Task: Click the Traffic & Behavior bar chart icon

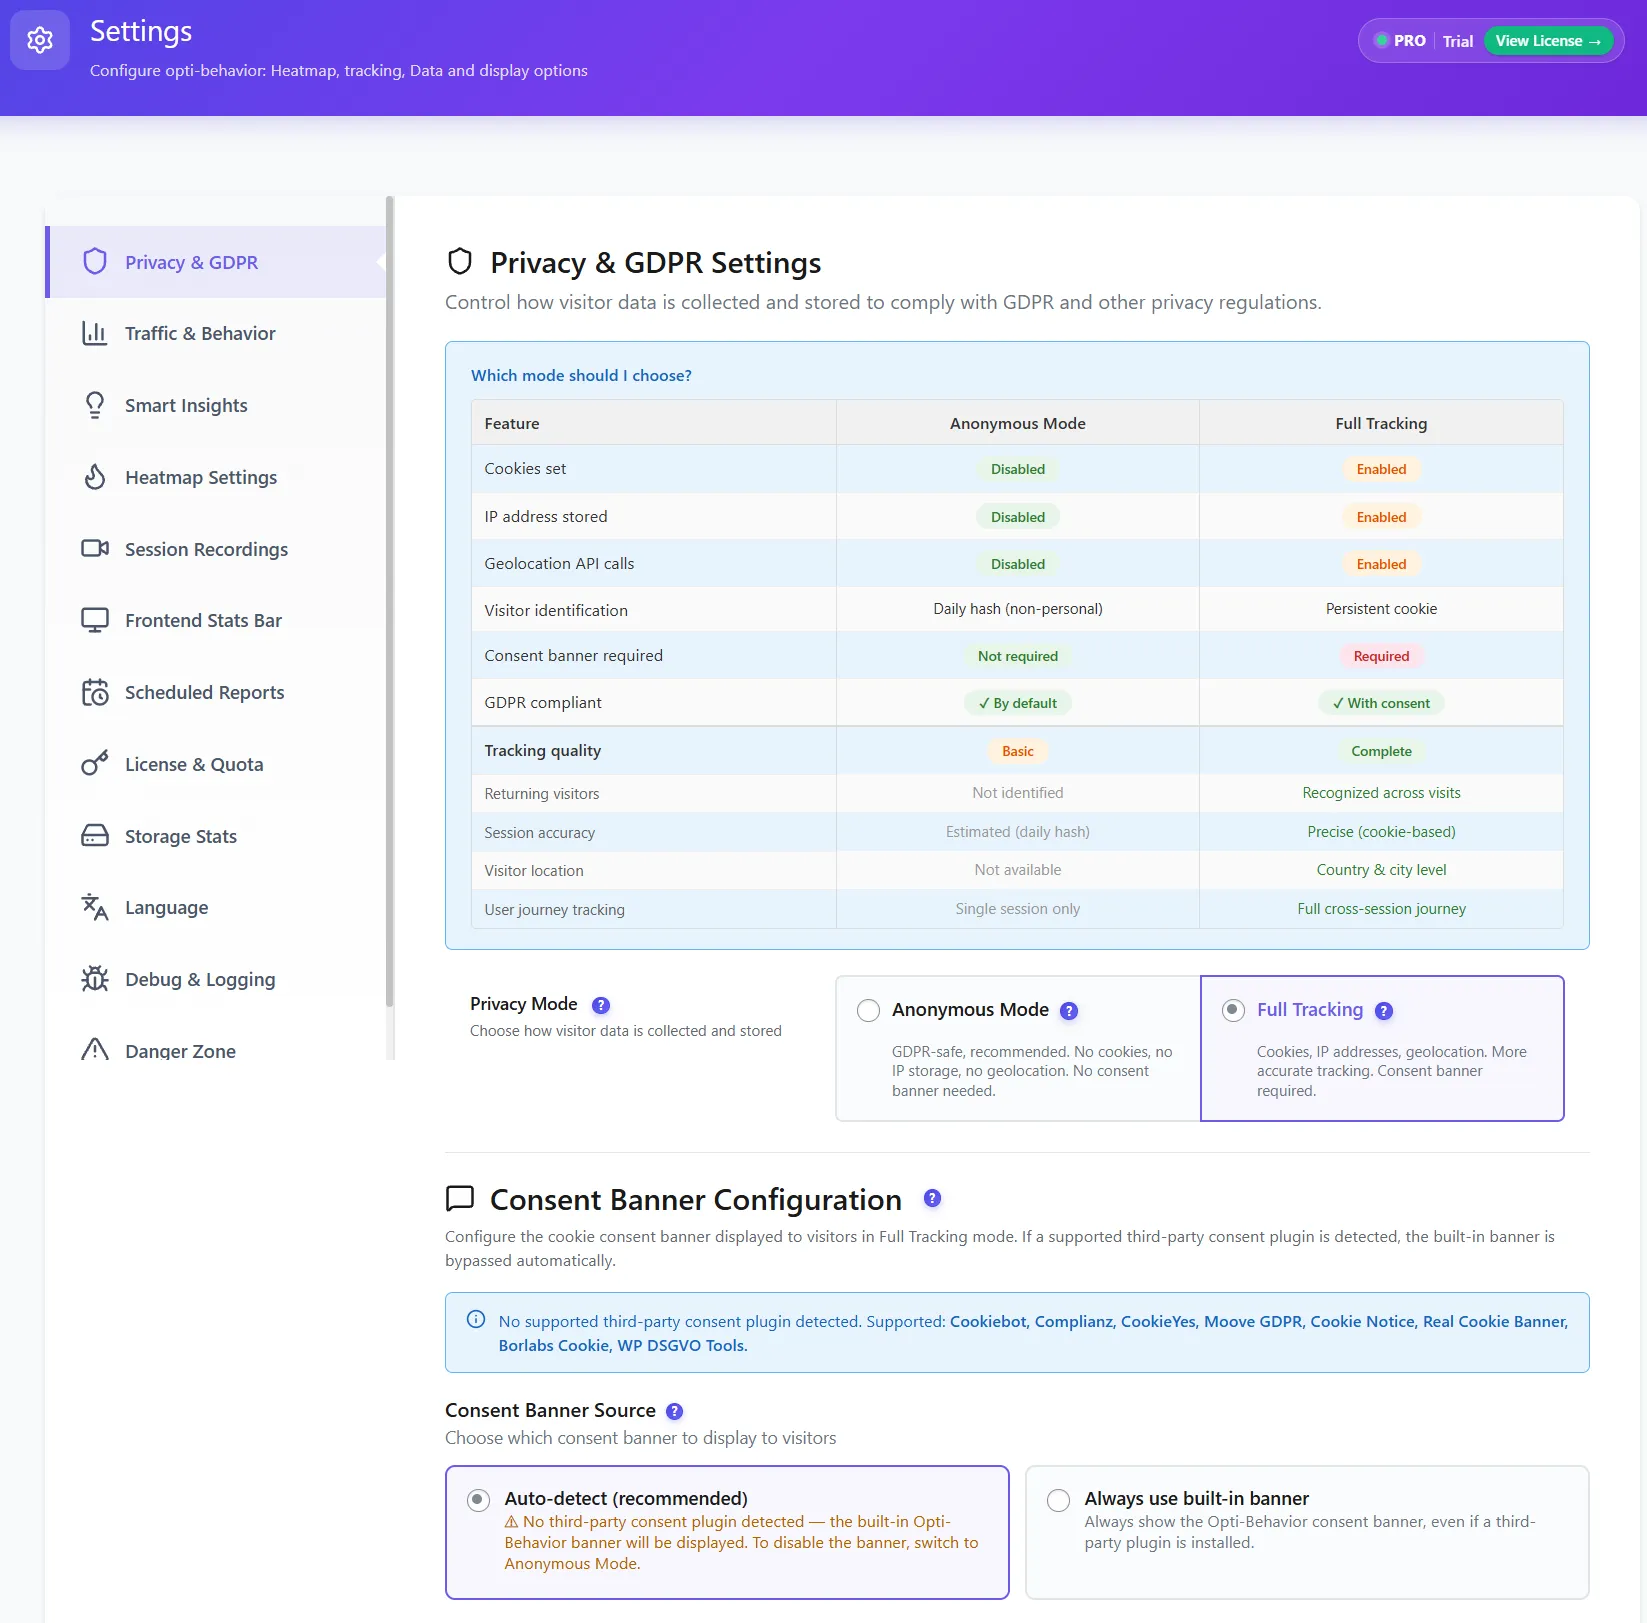Action: (95, 333)
